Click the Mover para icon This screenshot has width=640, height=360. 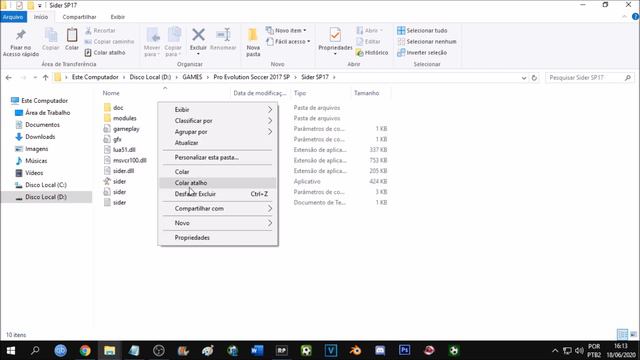152,36
